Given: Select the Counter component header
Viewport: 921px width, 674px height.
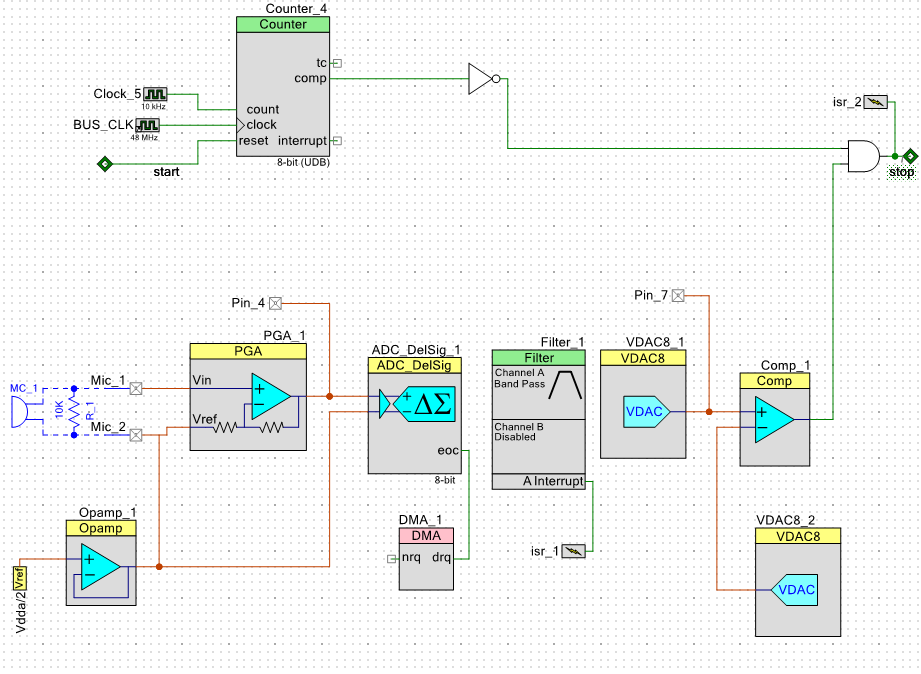Looking at the screenshot, I should click(283, 25).
